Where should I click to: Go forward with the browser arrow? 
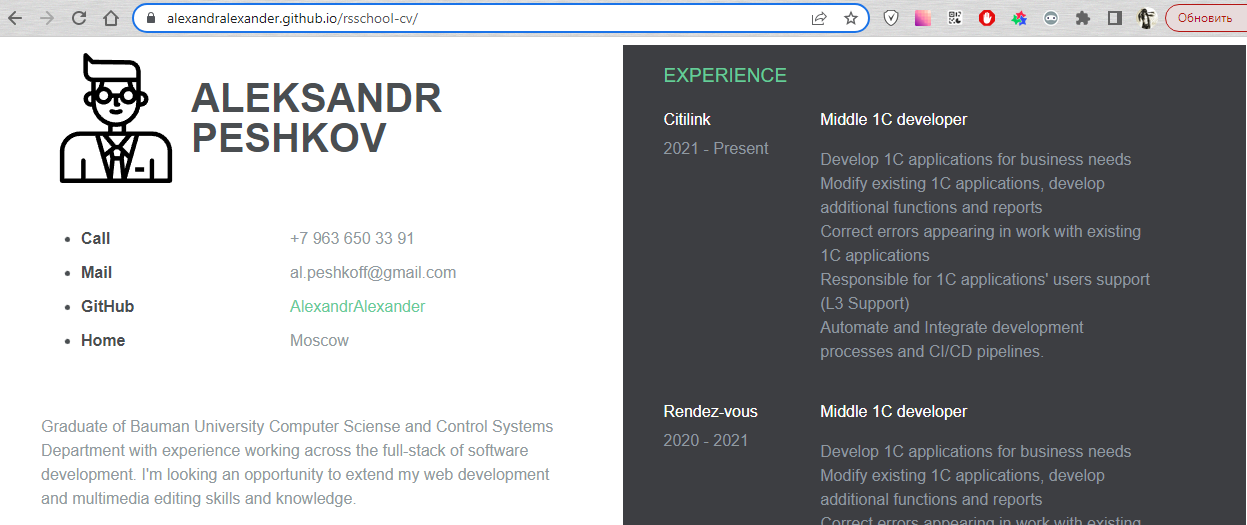47,18
